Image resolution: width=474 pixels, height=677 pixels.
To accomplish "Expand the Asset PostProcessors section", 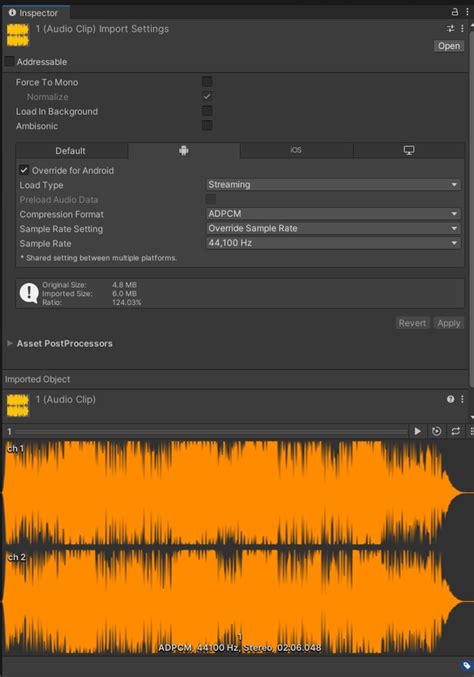I will 9,343.
